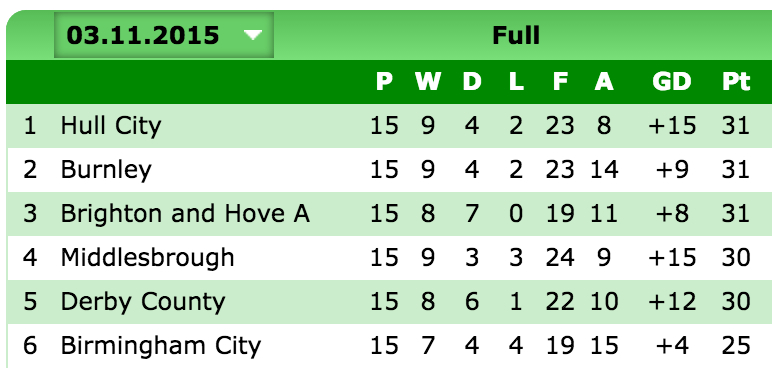Open the 03.11.2015 date dropdown
The width and height of the screenshot is (772, 368).
(163, 35)
